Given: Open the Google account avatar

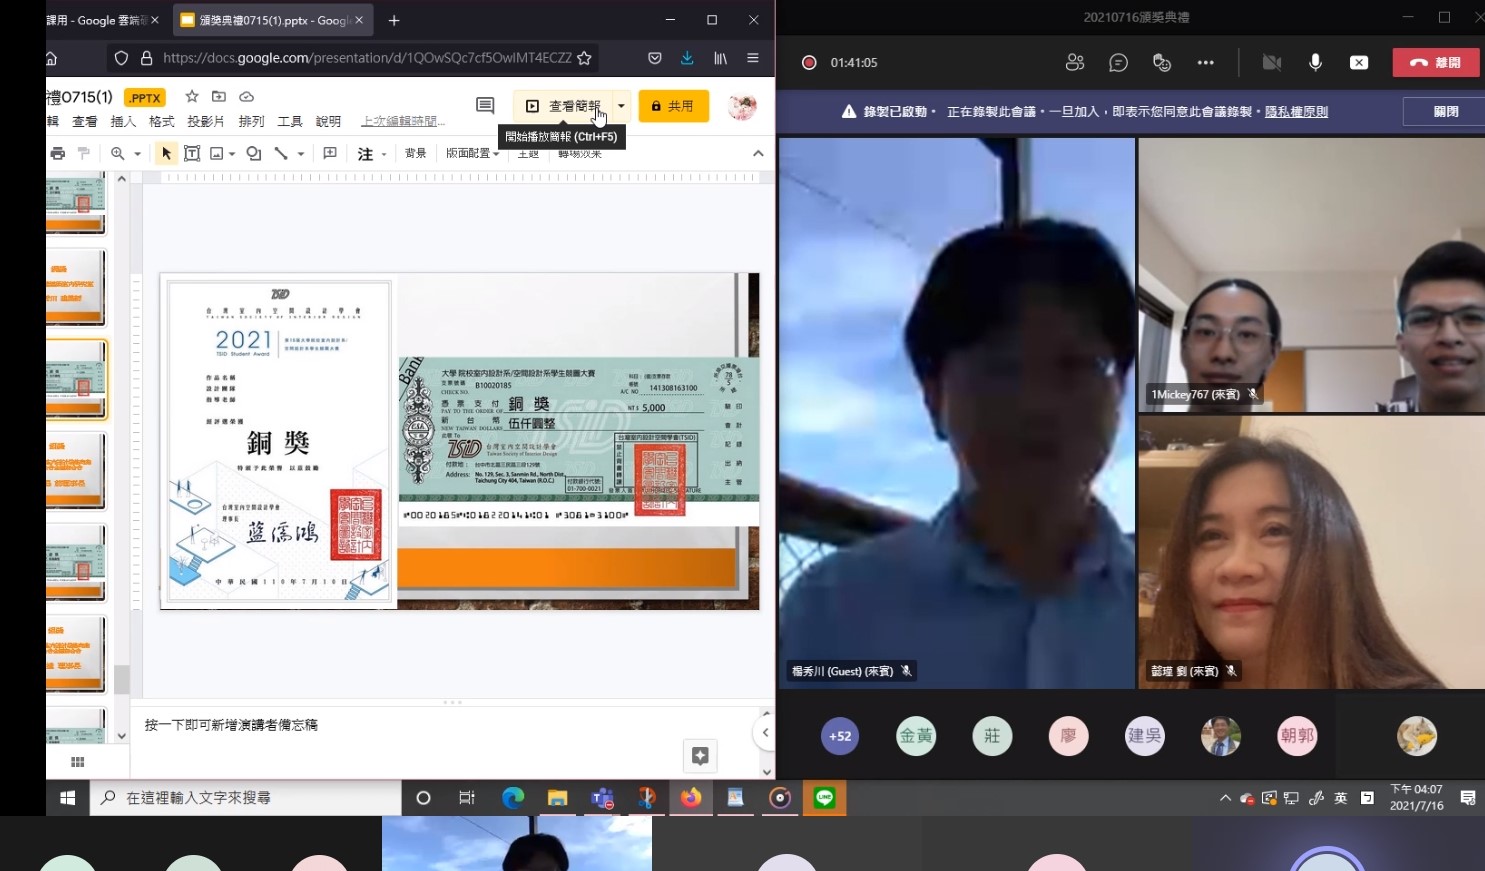Looking at the screenshot, I should 742,106.
